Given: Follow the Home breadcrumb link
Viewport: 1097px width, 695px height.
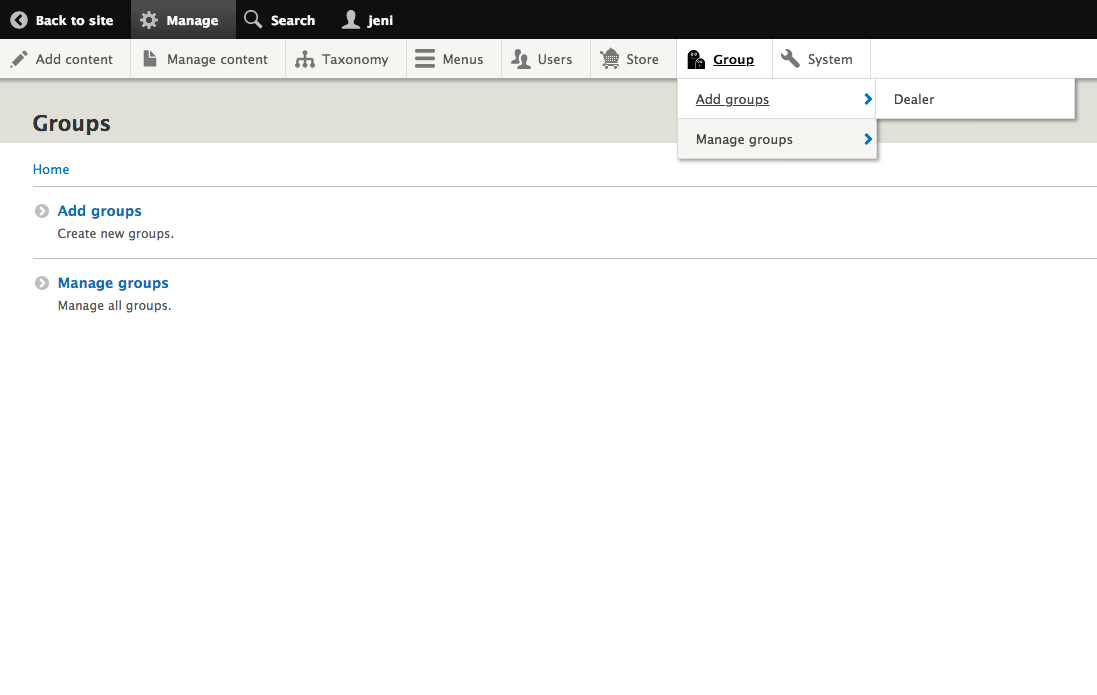Looking at the screenshot, I should pos(51,169).
